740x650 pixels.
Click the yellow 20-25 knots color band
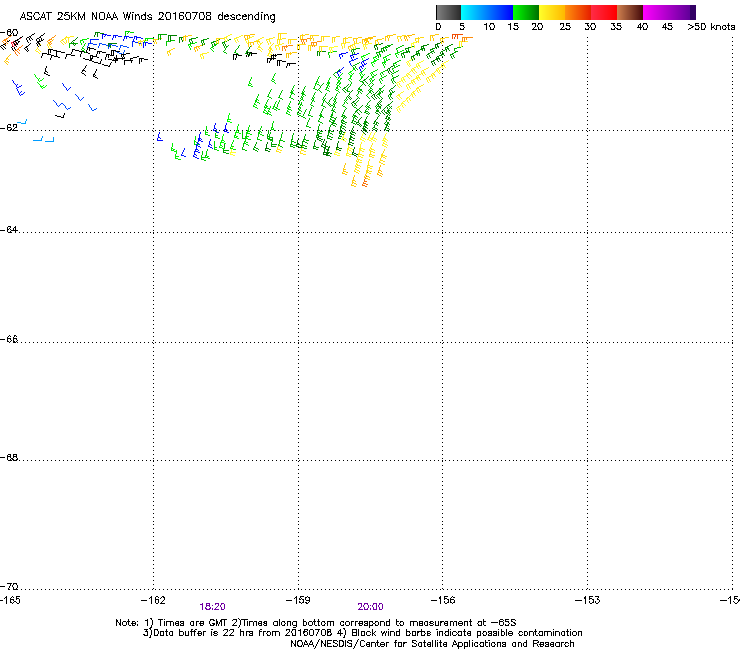552,12
